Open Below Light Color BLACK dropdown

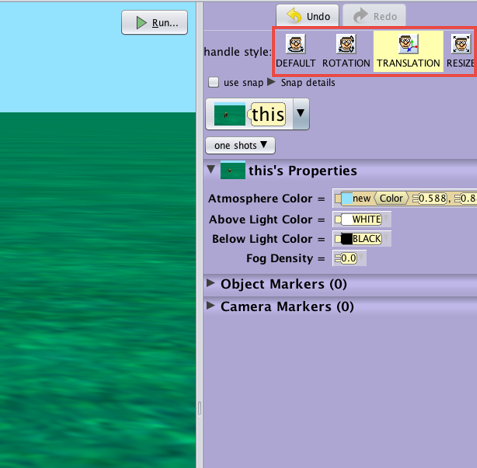[386, 239]
